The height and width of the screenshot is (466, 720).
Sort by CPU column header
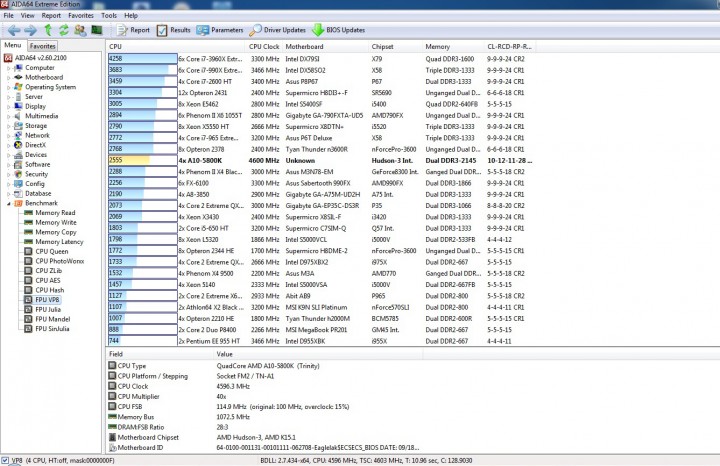pyautogui.click(x=175, y=46)
